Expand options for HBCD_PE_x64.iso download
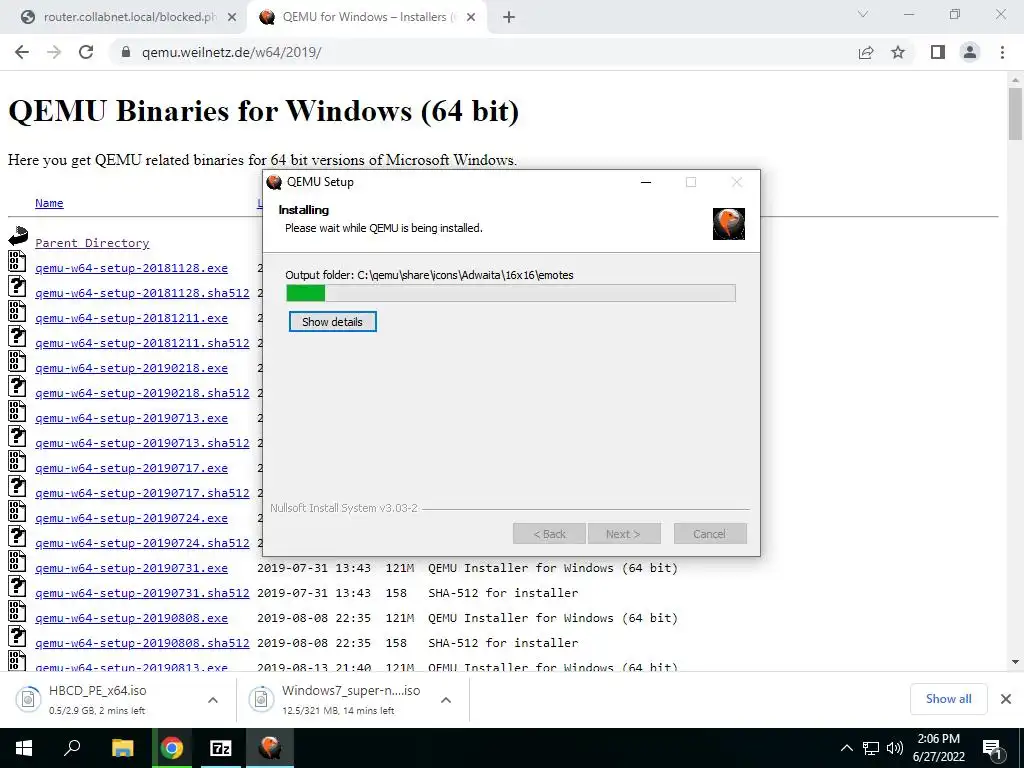The image size is (1024, 768). point(213,700)
